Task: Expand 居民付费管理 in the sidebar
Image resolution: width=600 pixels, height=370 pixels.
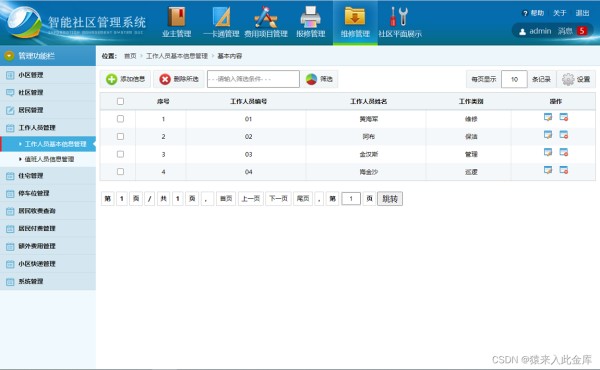Action: point(48,229)
